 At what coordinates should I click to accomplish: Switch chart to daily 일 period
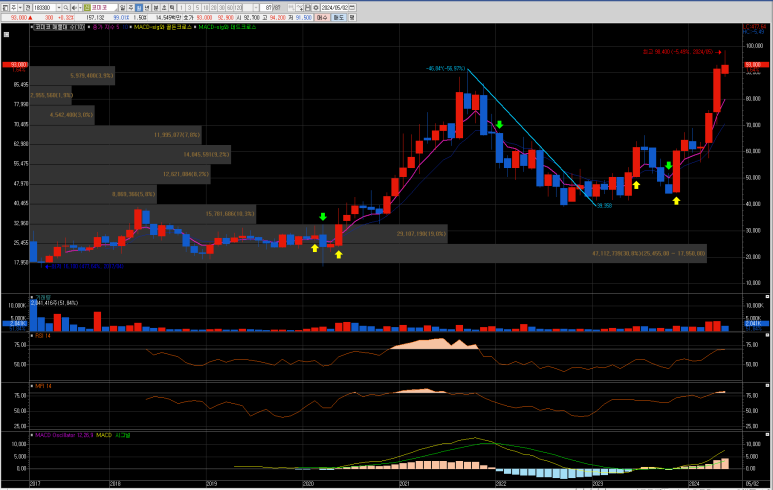122,8
